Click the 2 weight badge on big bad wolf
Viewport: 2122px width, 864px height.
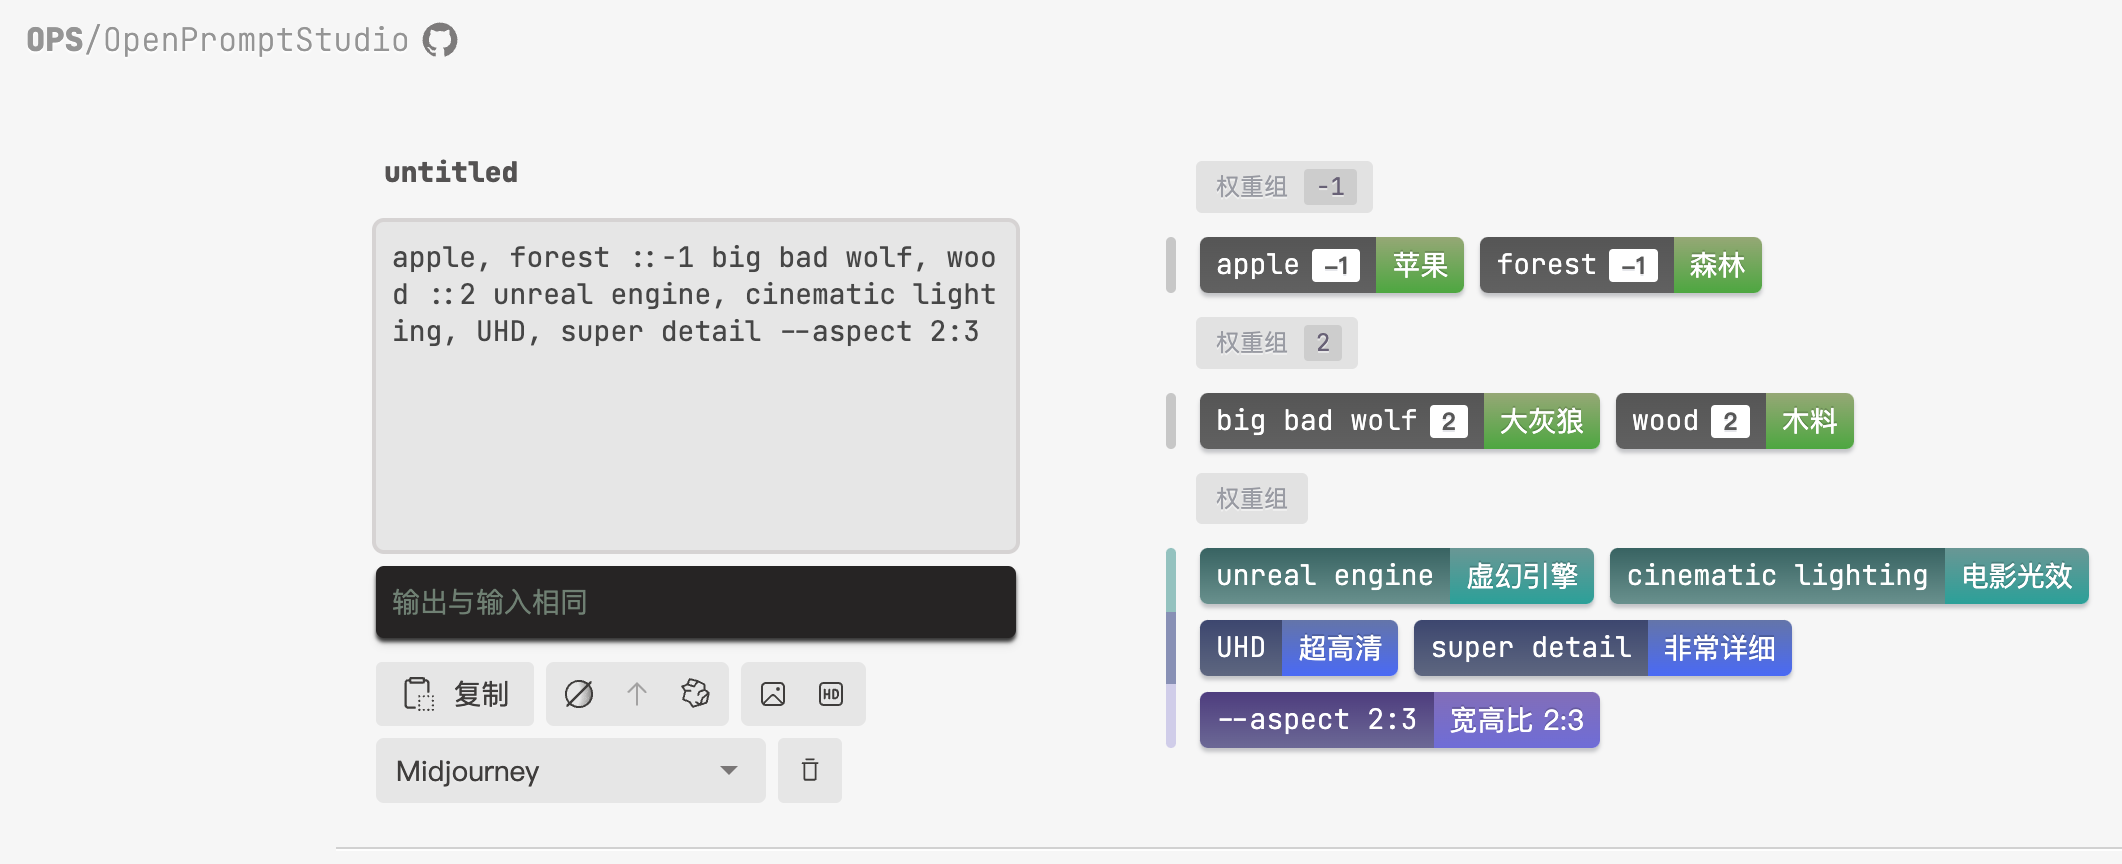coord(1446,421)
